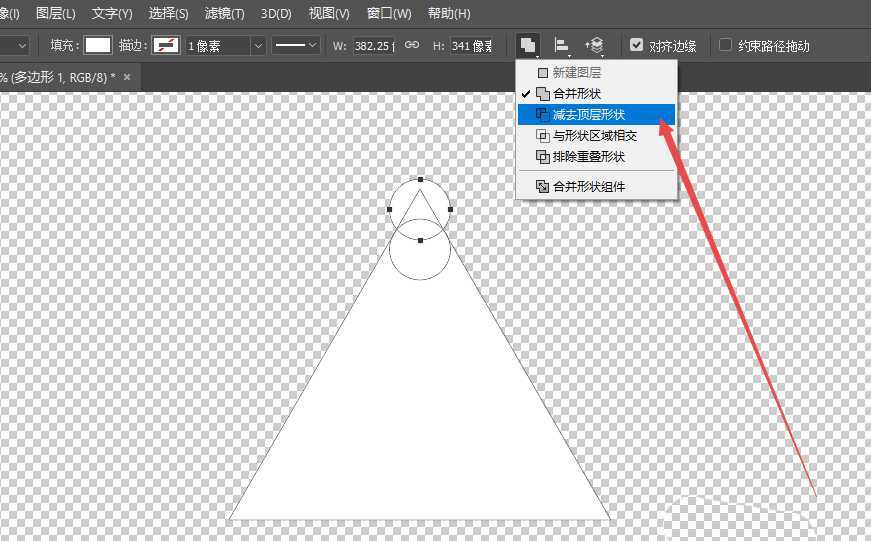Screen dimensions: 871x541
Task: Click the link width and height icon
Action: [412, 45]
